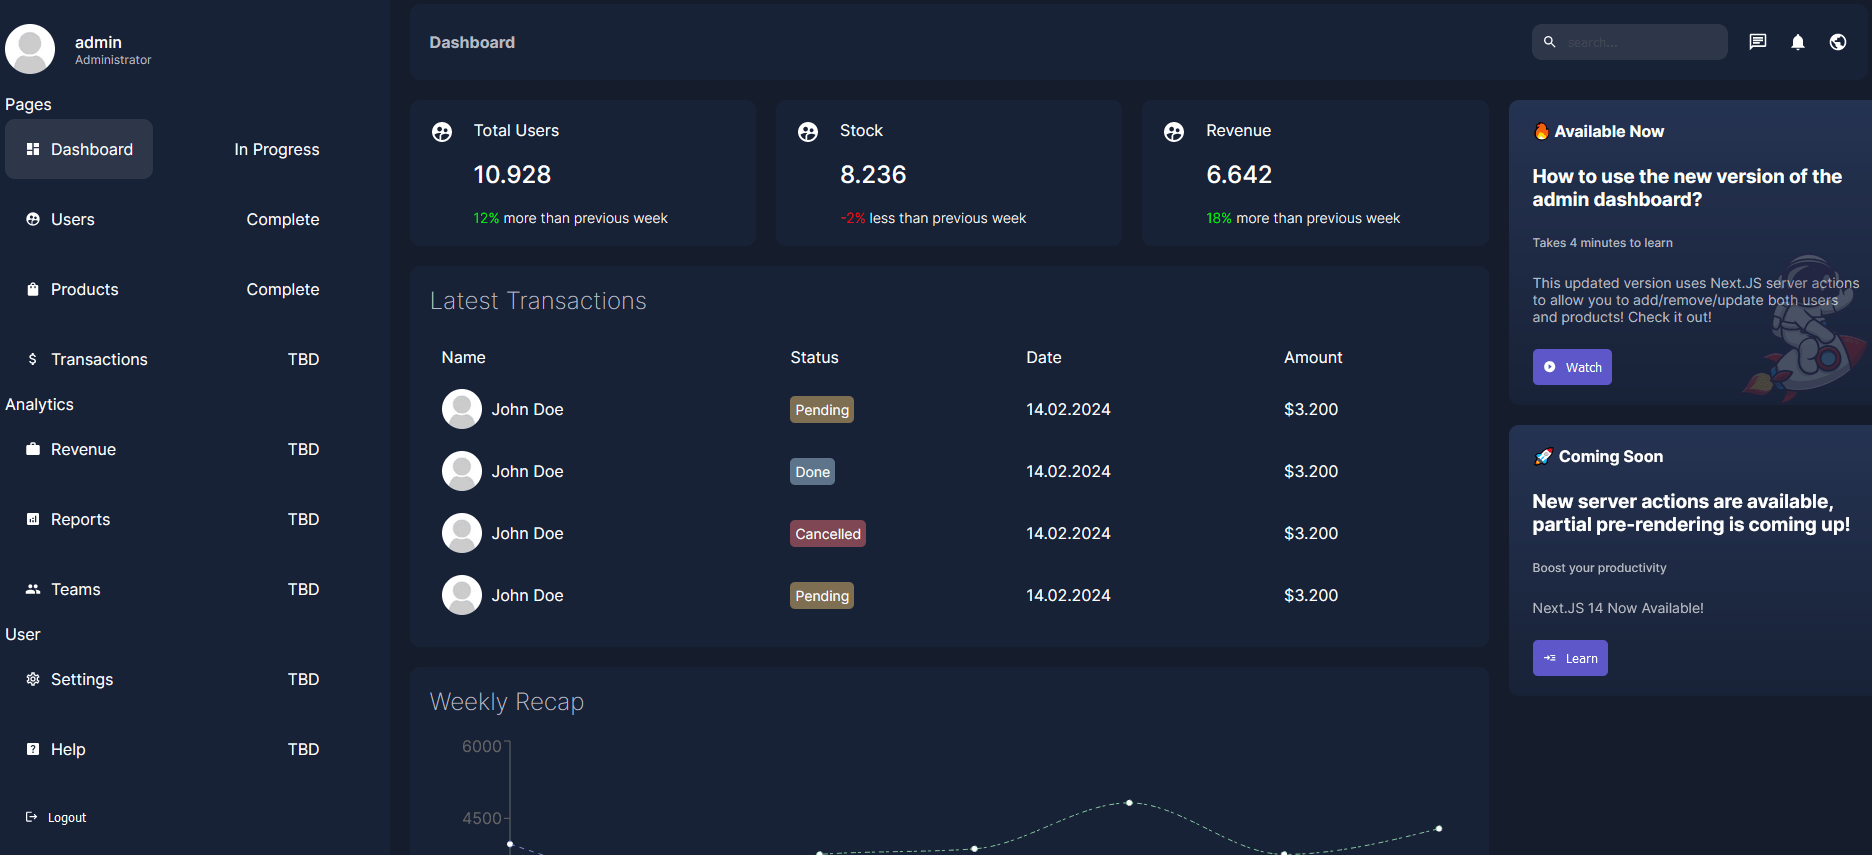Open the Users page in sidebar
The image size is (1872, 855).
(73, 219)
